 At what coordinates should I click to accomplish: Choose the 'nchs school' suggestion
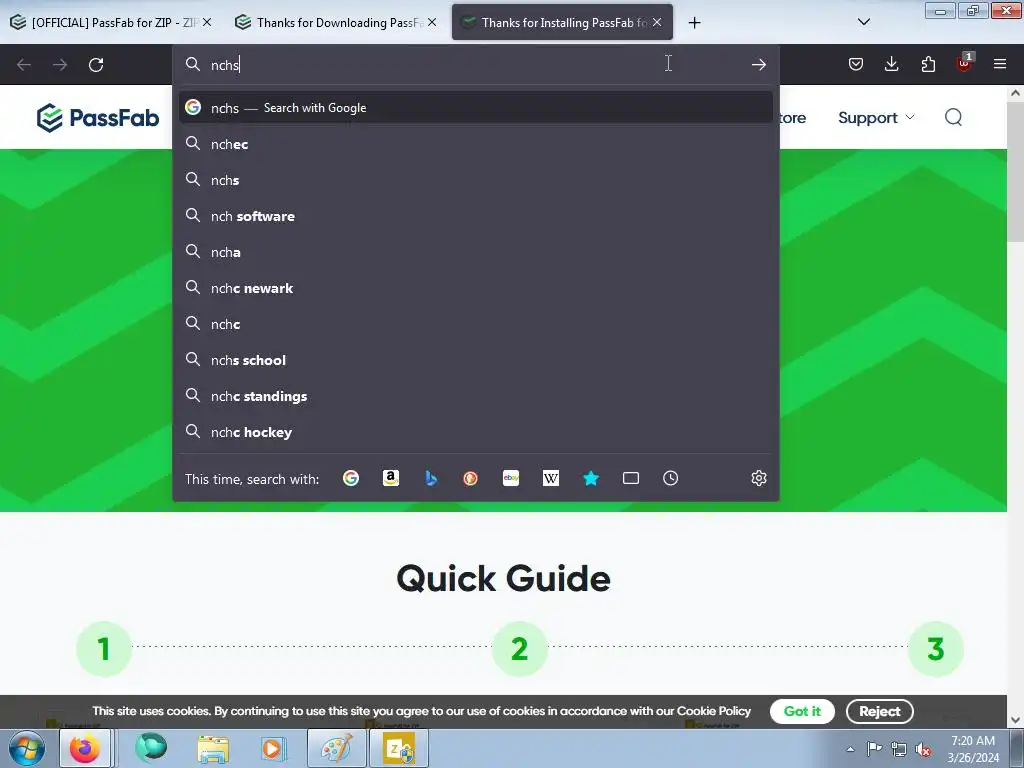[475, 360]
